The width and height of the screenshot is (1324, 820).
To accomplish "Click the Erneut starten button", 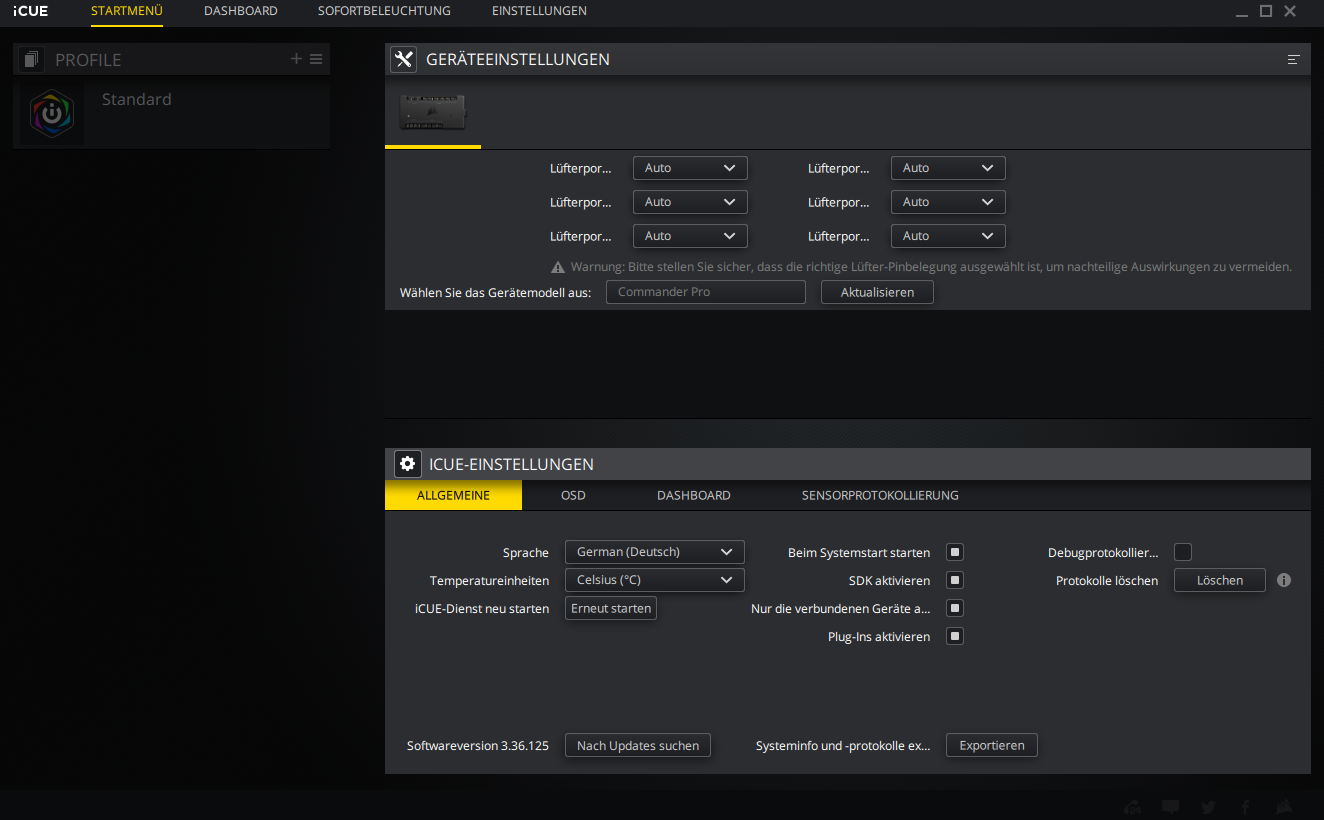I will [611, 608].
